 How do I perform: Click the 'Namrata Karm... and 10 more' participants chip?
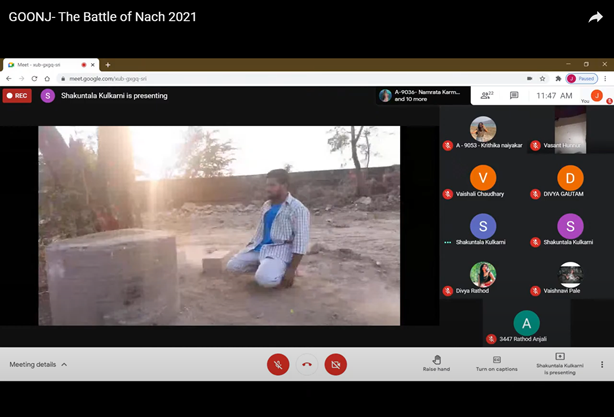pos(424,96)
